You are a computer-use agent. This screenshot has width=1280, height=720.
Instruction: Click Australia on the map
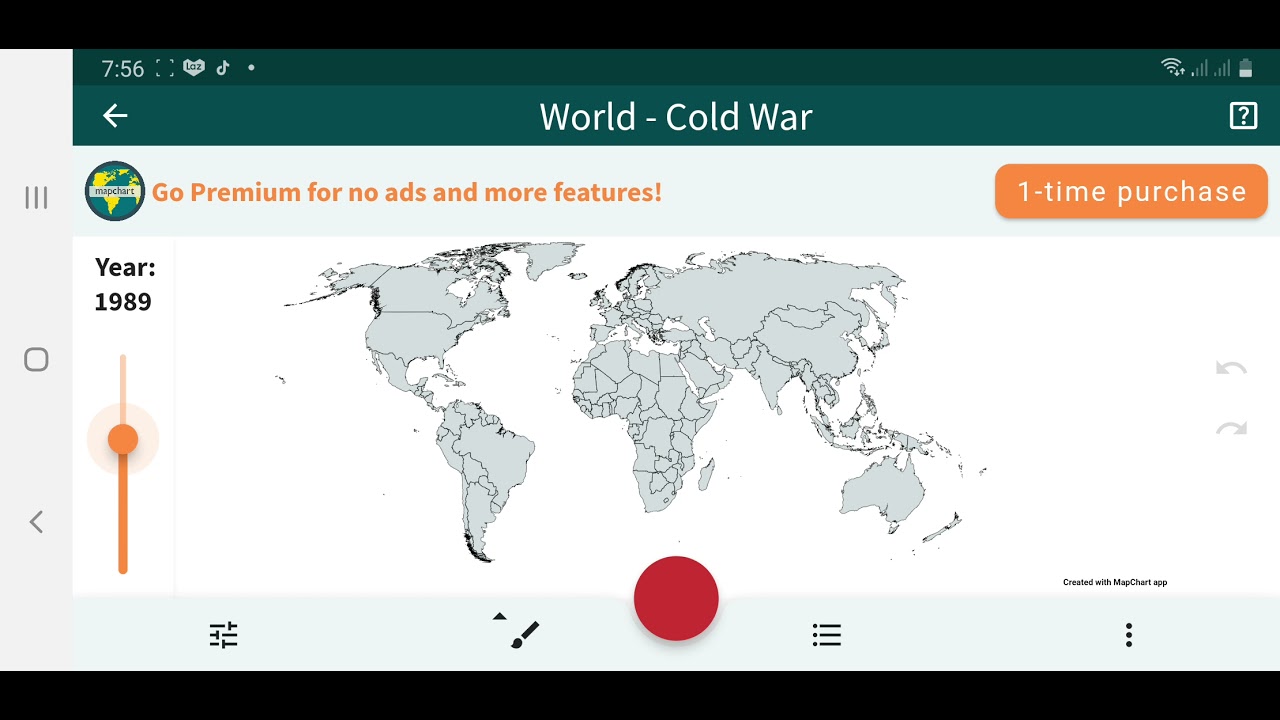click(x=880, y=492)
